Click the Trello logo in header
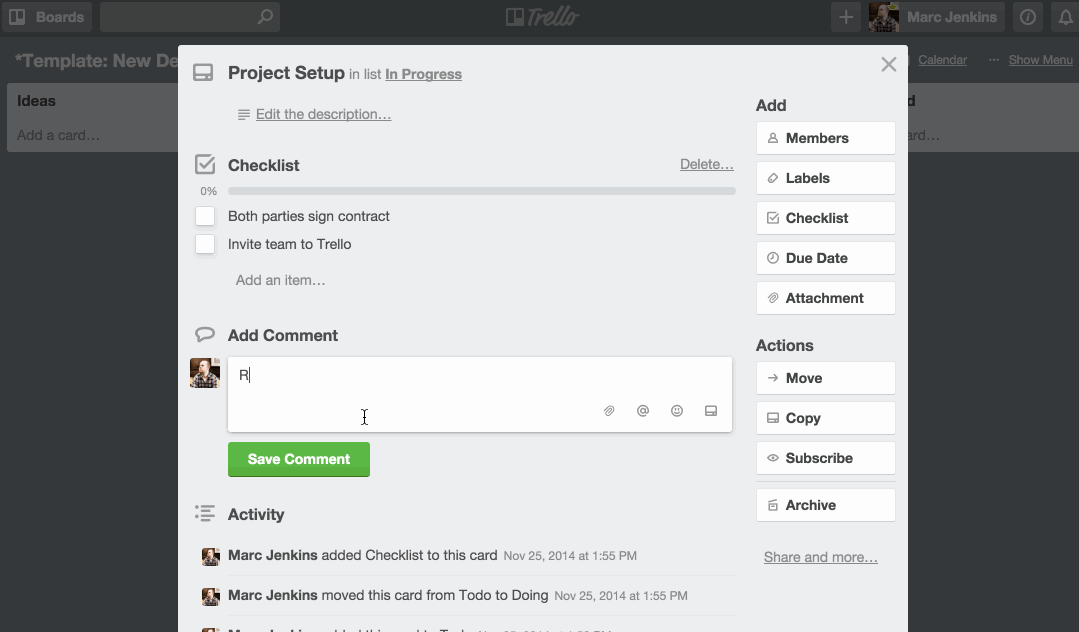This screenshot has width=1079, height=632. (541, 17)
